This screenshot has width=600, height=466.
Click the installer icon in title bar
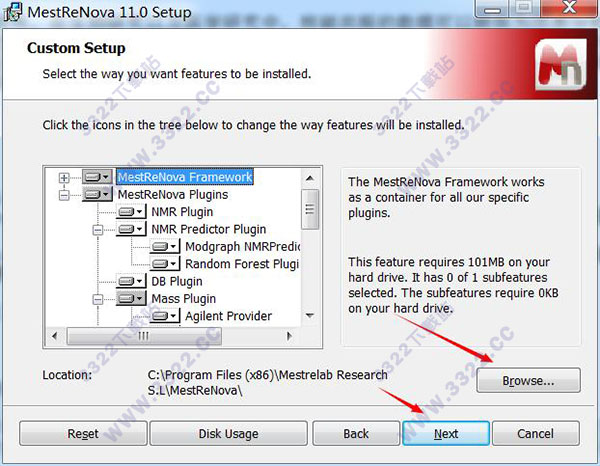[x=13, y=12]
